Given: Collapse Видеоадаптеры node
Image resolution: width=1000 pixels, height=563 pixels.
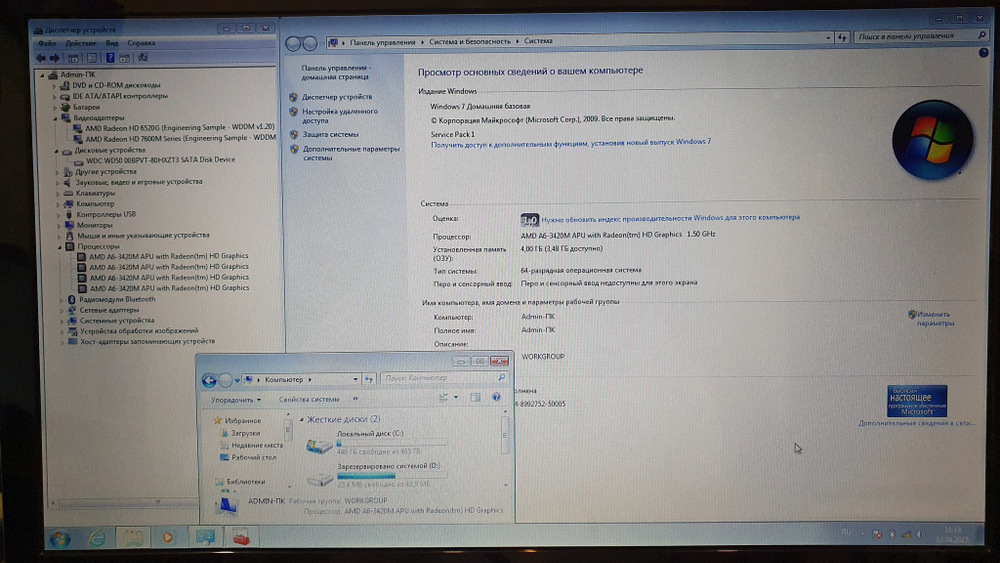Looking at the screenshot, I should [x=55, y=118].
